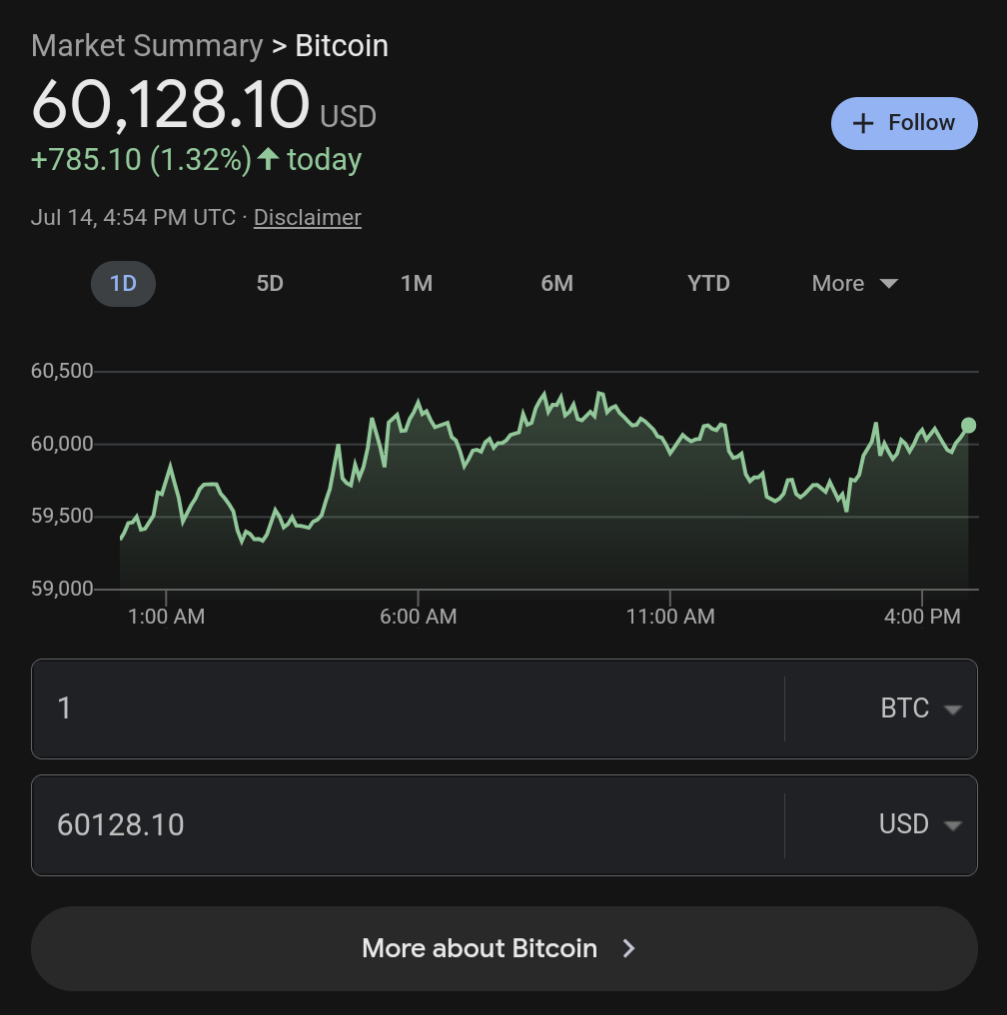Open the Disclaimer link

[307, 217]
